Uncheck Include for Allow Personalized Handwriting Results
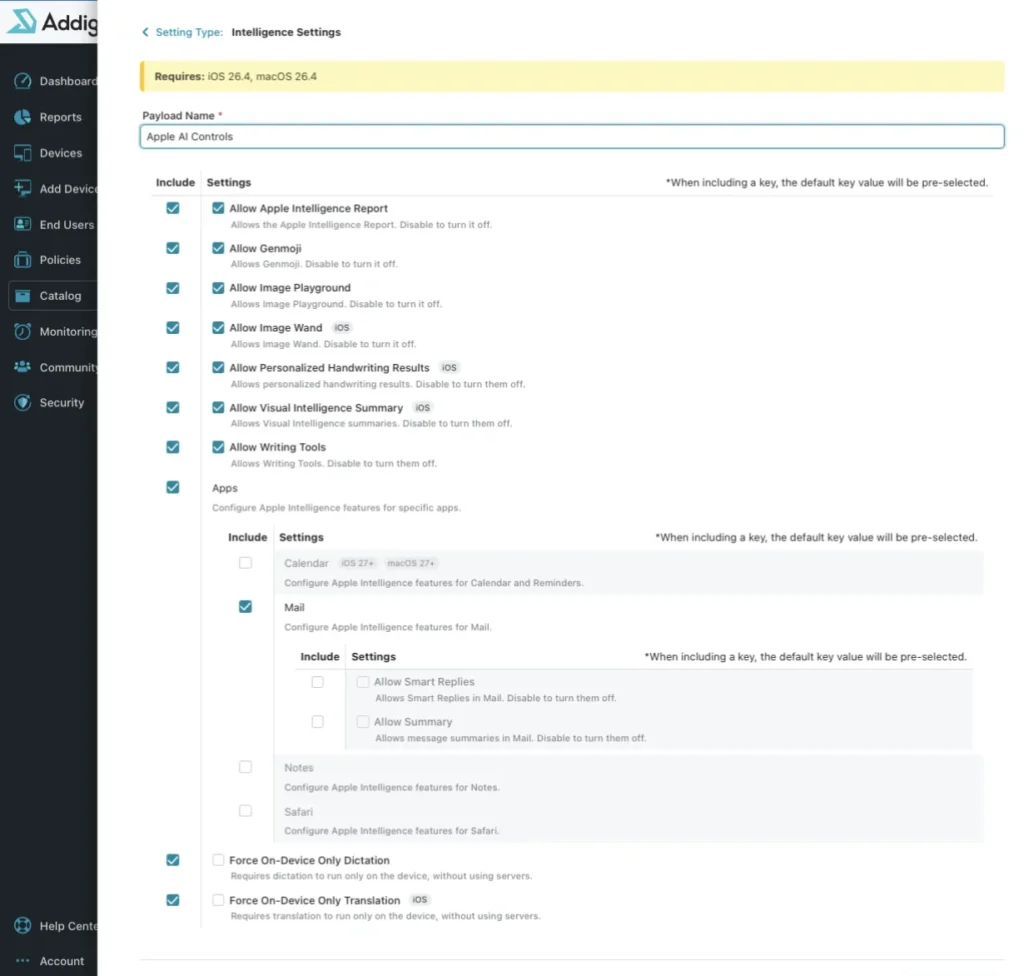 click(x=172, y=367)
